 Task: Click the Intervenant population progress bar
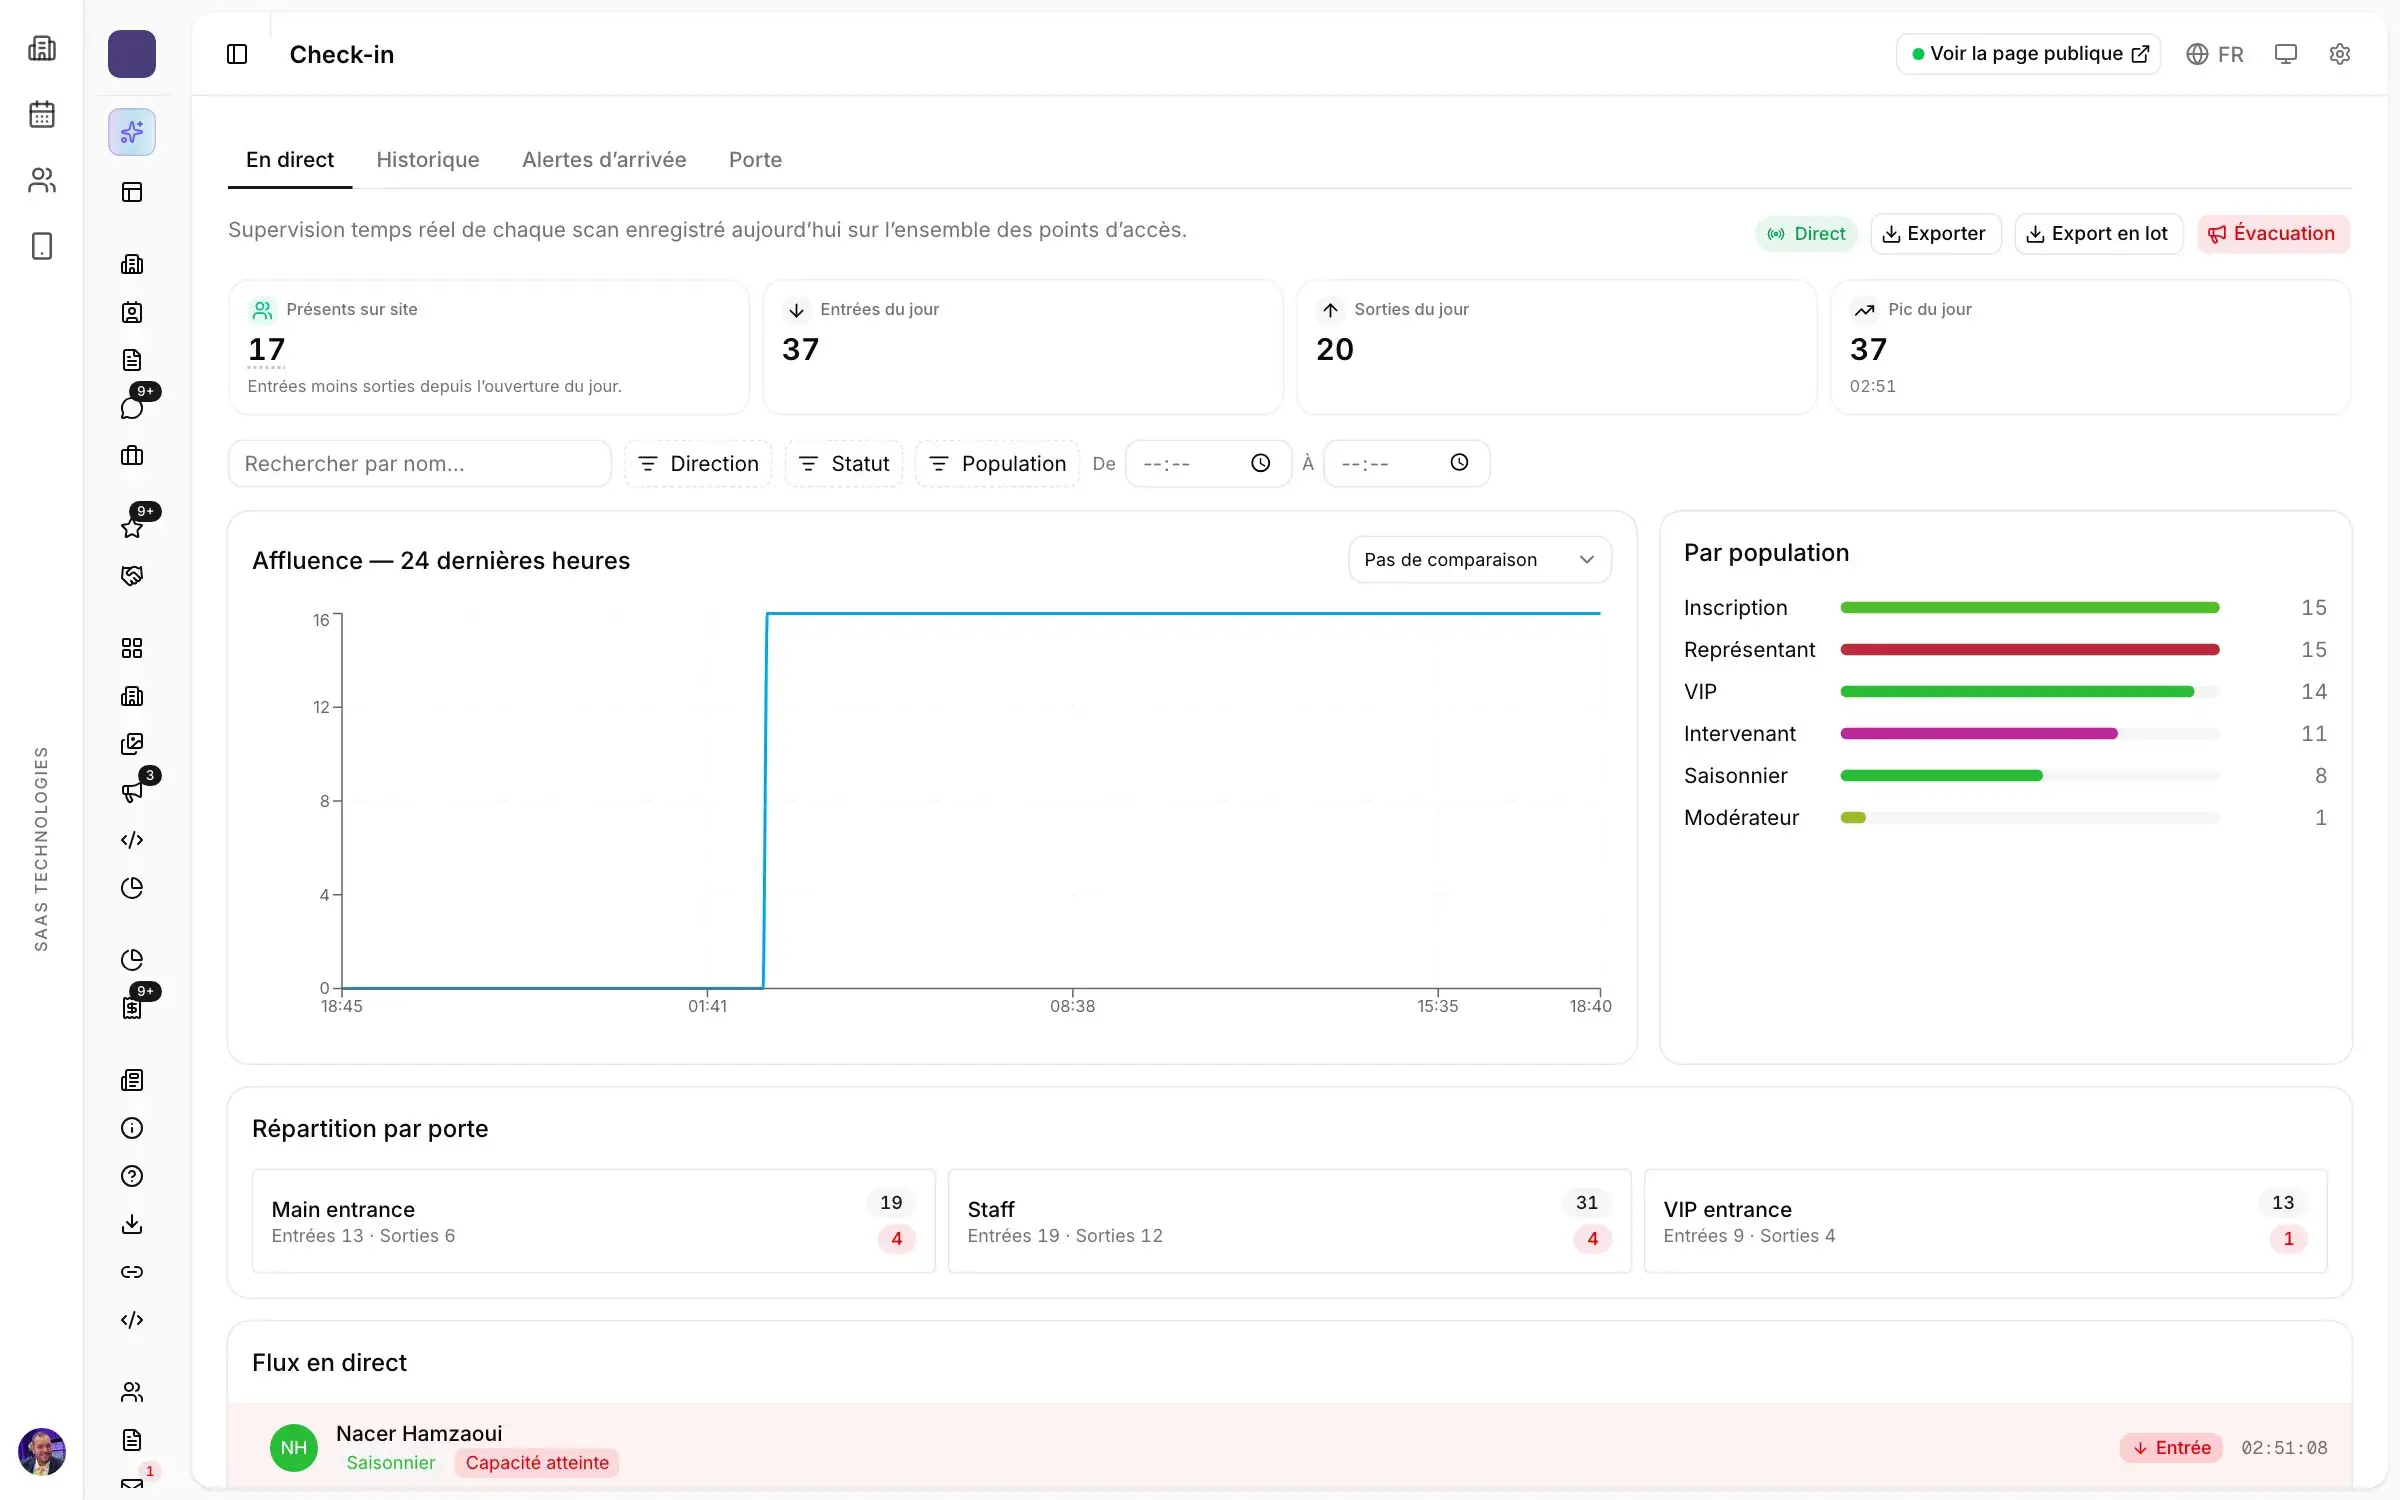pyautogui.click(x=2029, y=733)
